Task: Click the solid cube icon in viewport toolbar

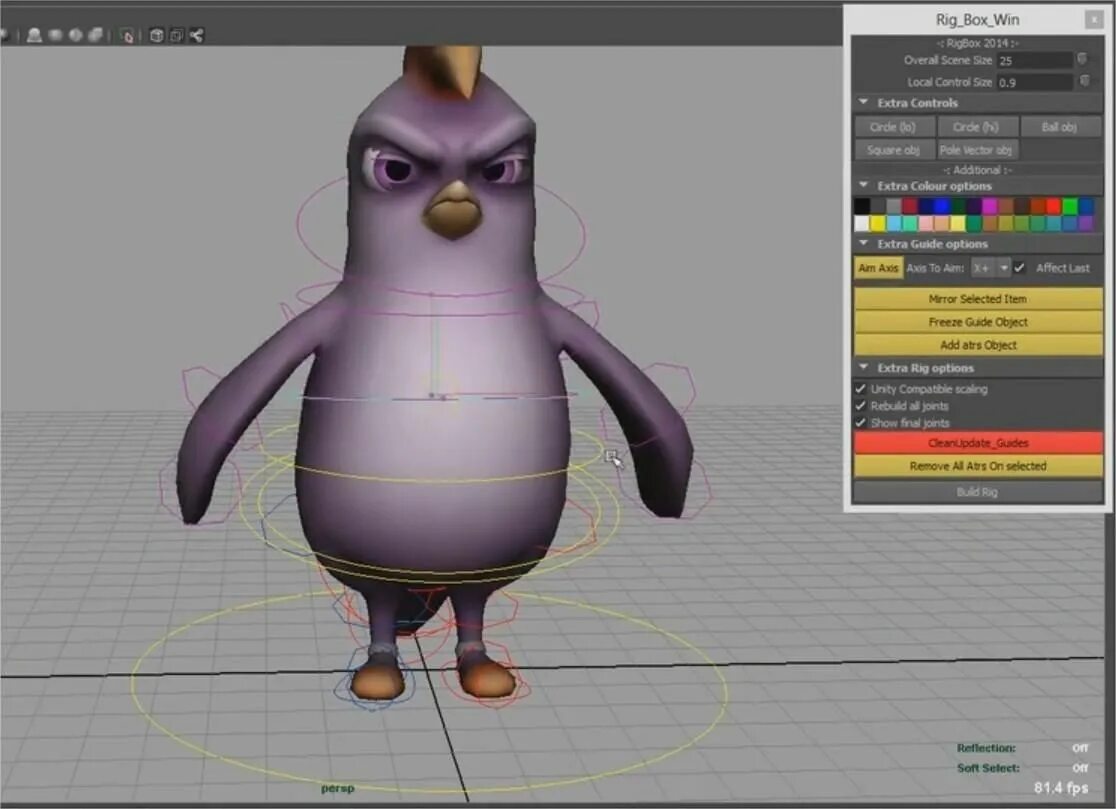Action: coord(157,36)
